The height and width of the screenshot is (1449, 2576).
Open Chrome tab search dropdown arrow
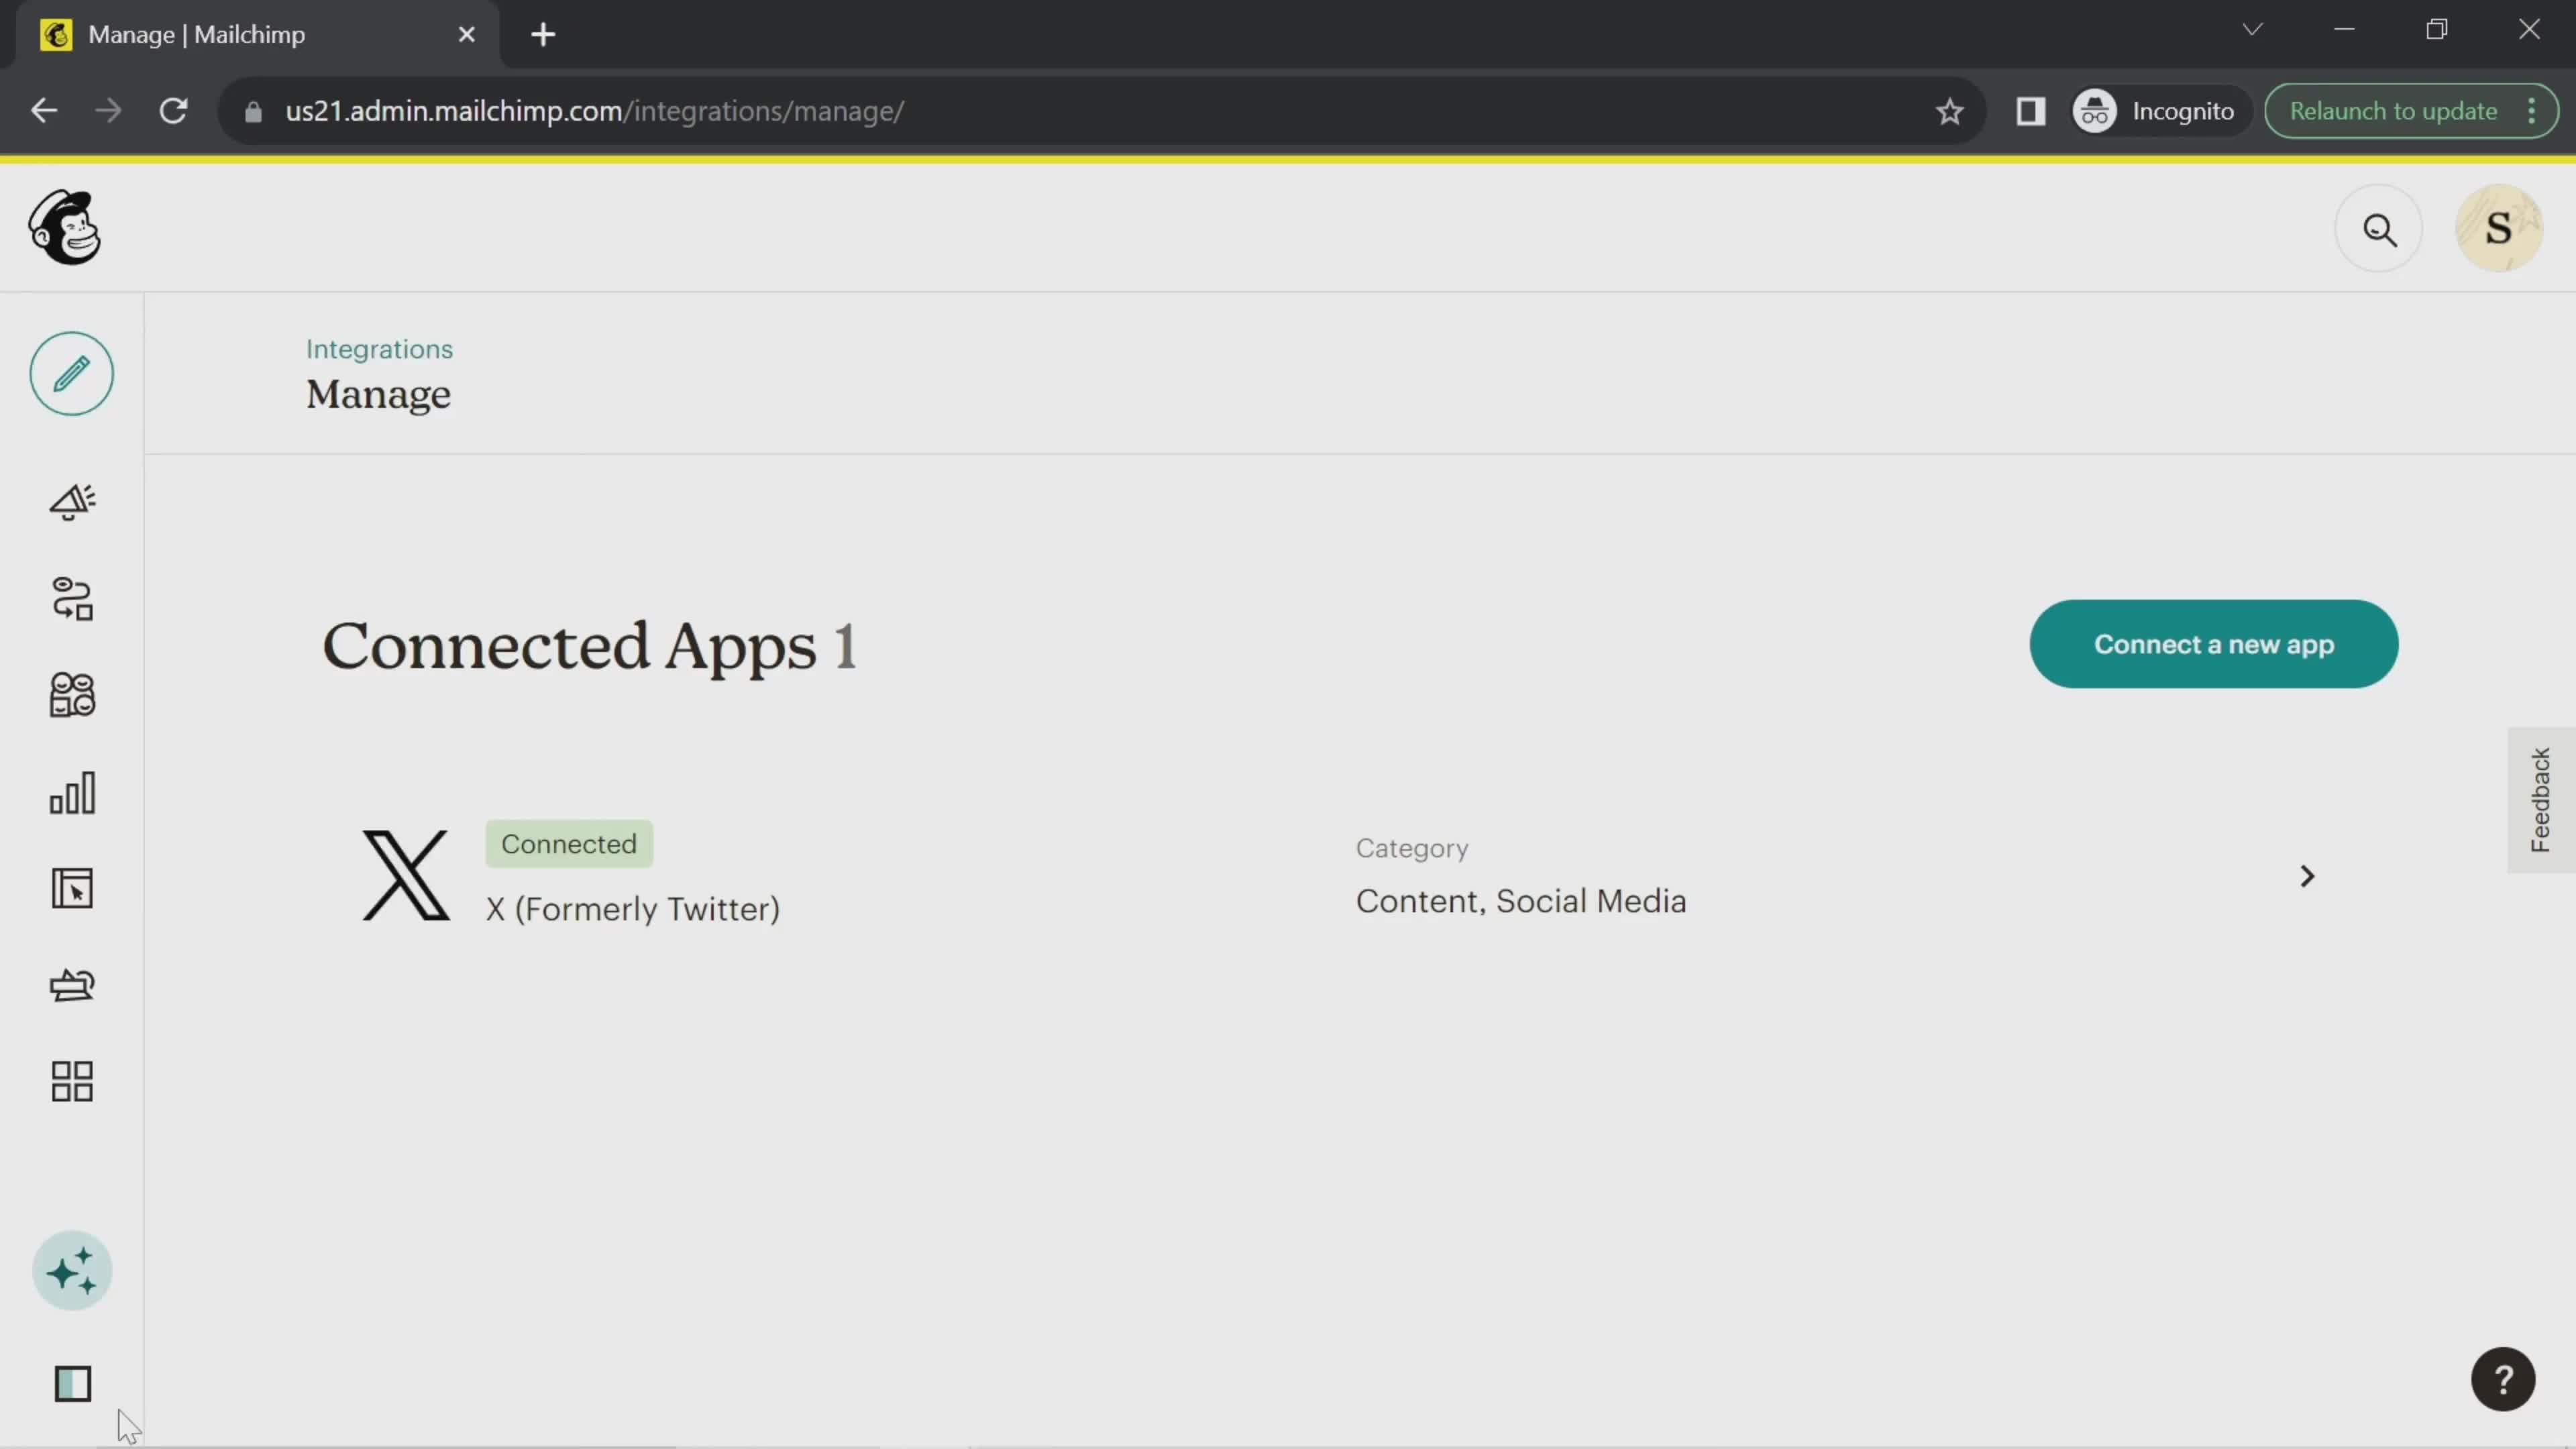[x=2252, y=30]
